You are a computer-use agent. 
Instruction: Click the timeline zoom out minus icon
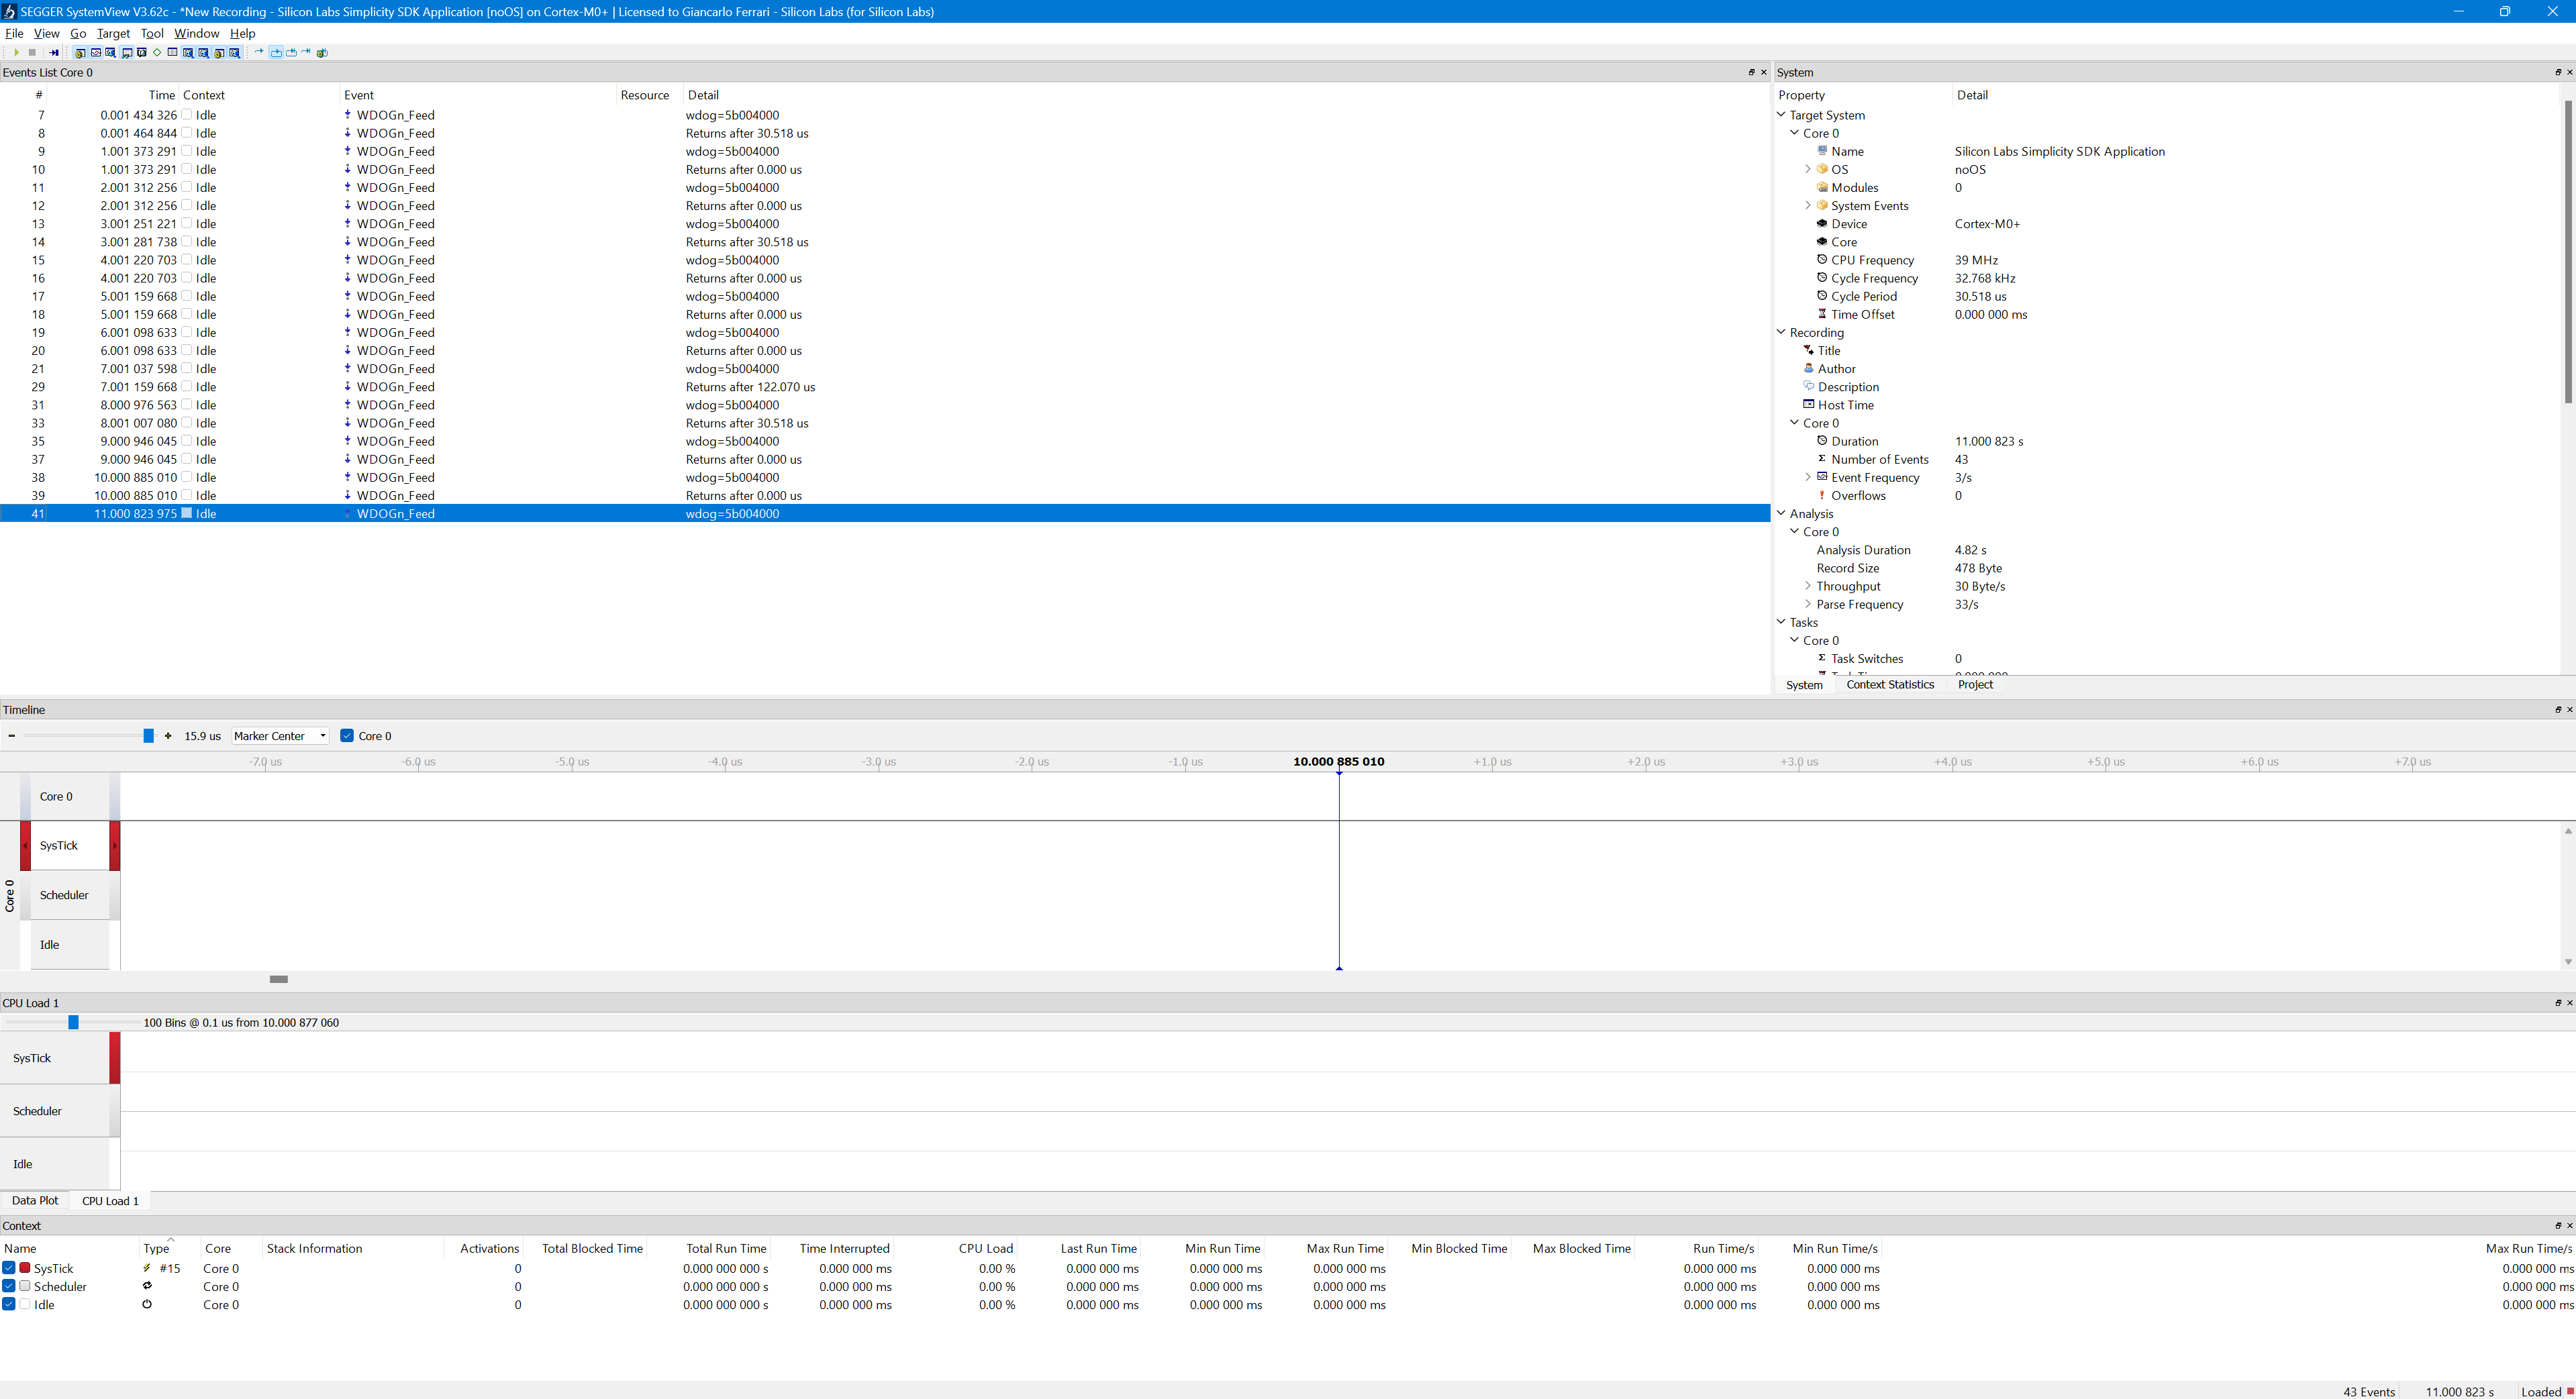[11, 736]
